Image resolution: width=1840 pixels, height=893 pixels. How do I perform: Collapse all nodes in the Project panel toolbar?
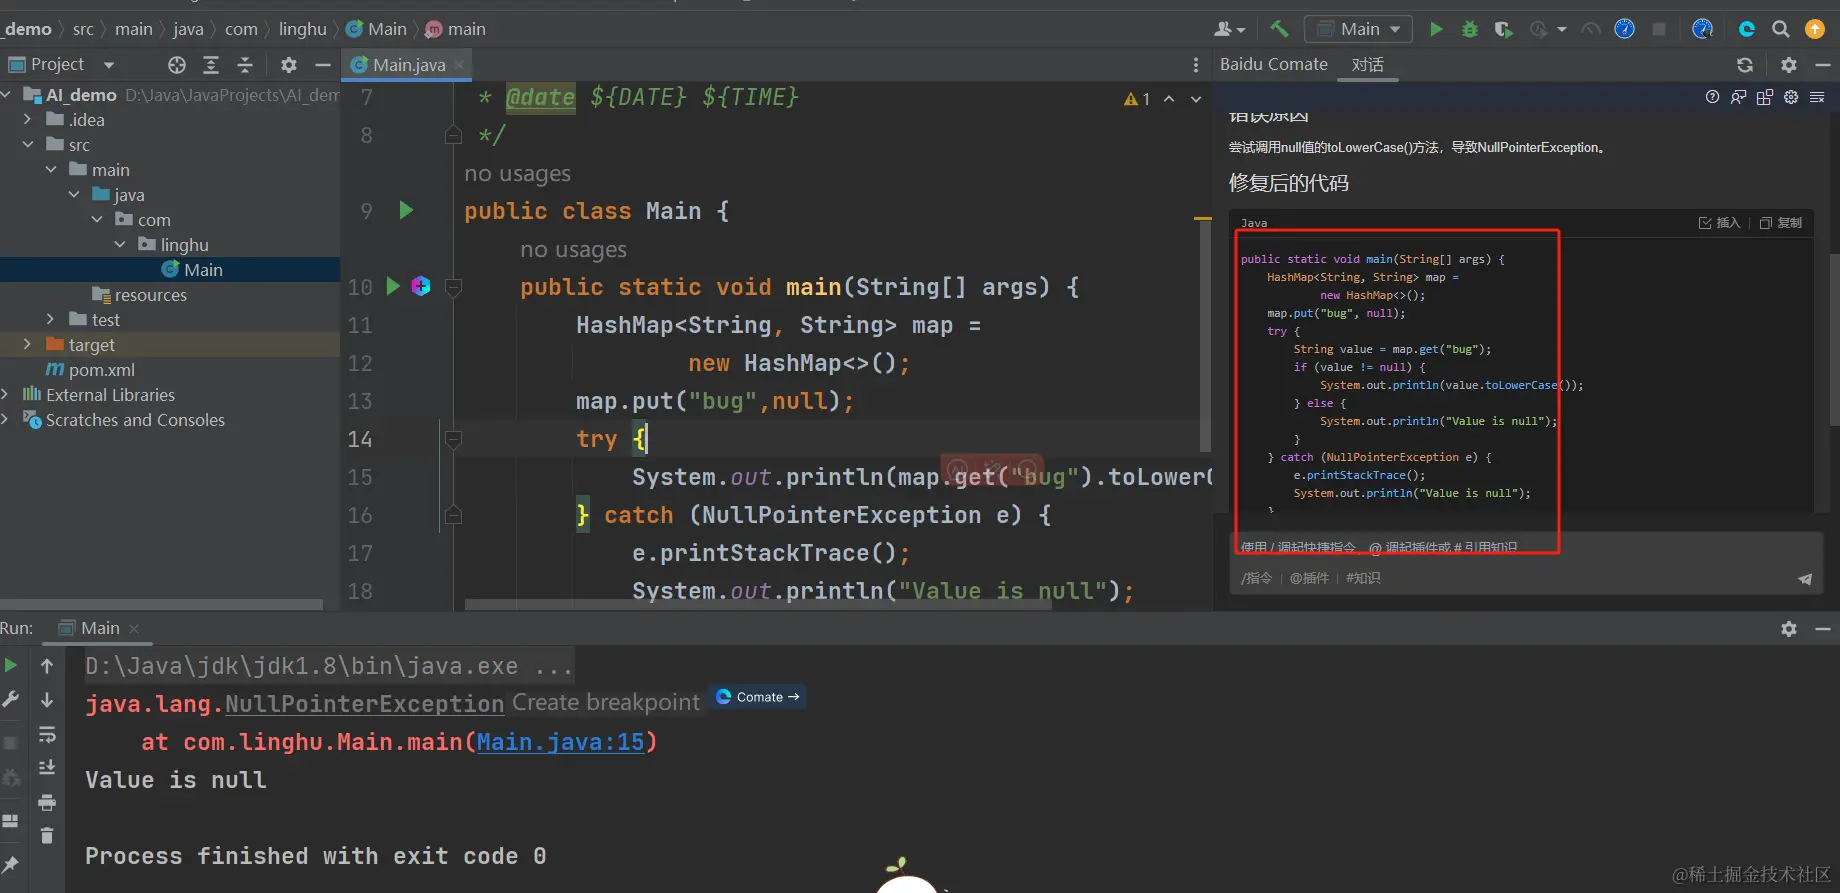pos(245,65)
